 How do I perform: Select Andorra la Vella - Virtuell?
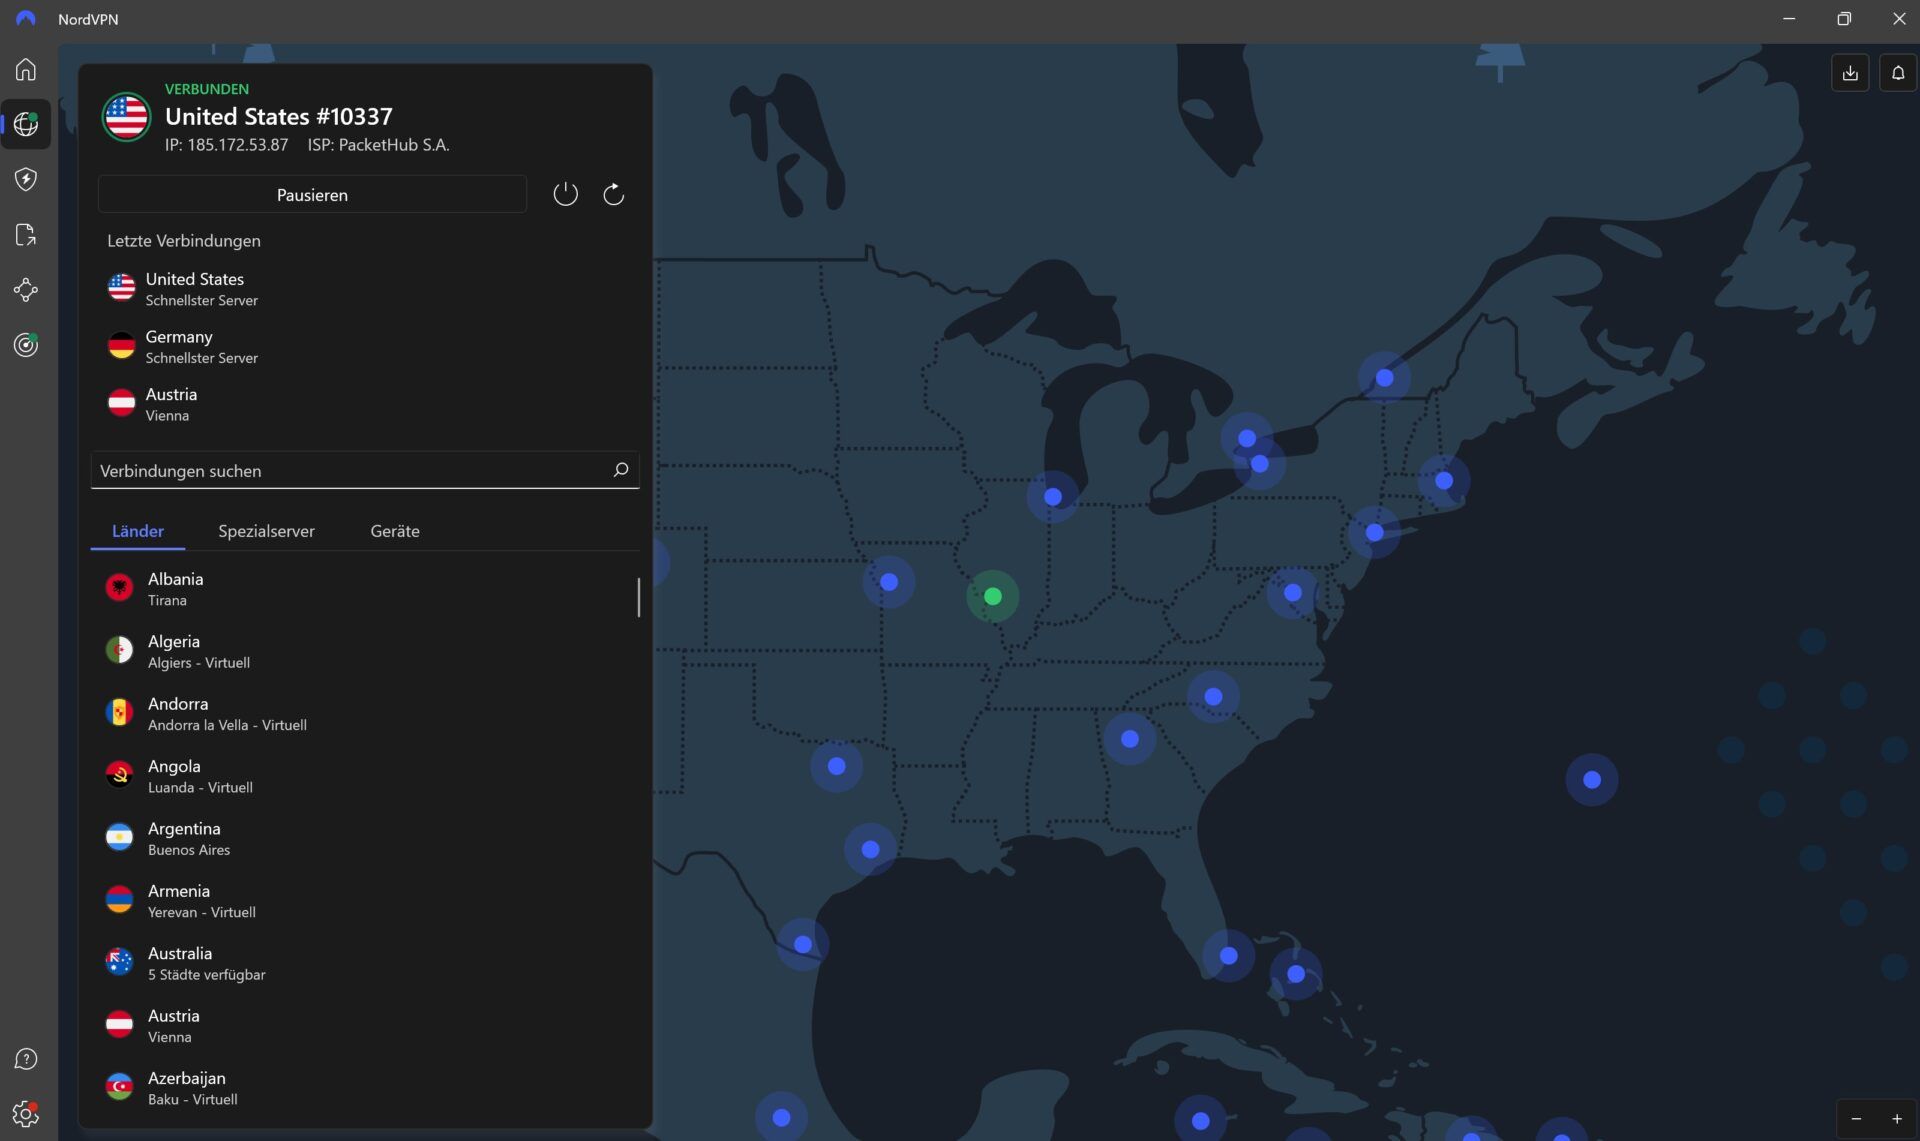[x=365, y=714]
